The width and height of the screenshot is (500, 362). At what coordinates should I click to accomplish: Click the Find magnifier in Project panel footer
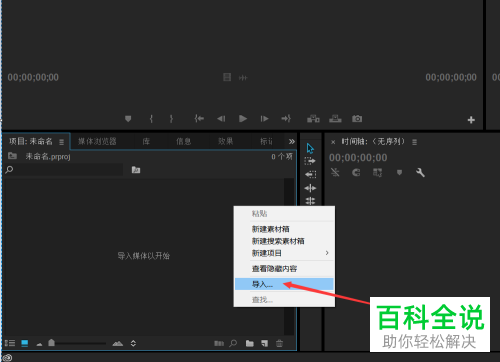tap(233, 343)
